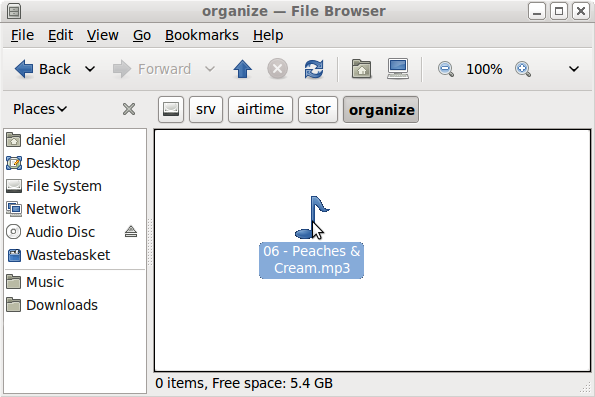
Task: Open the Bookmarks menu
Action: (x=202, y=35)
